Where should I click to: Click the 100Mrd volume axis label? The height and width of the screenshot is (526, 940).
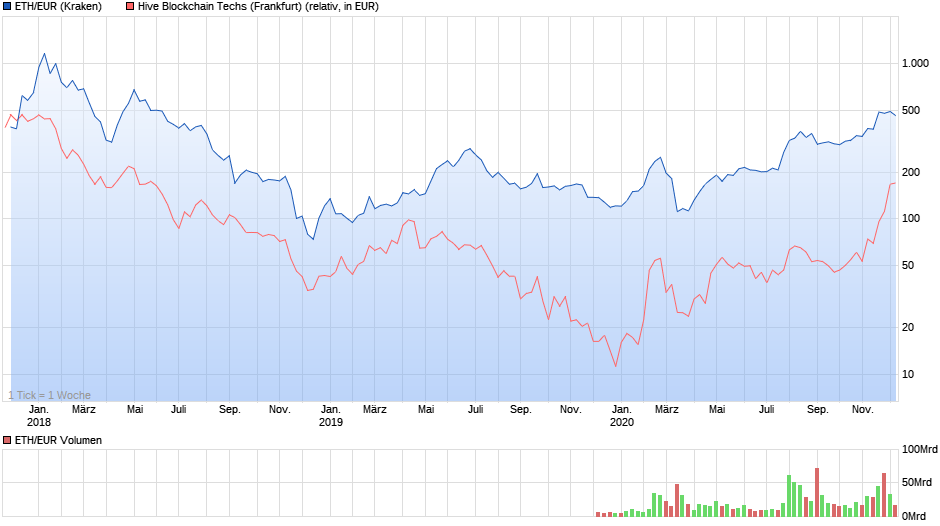point(920,450)
